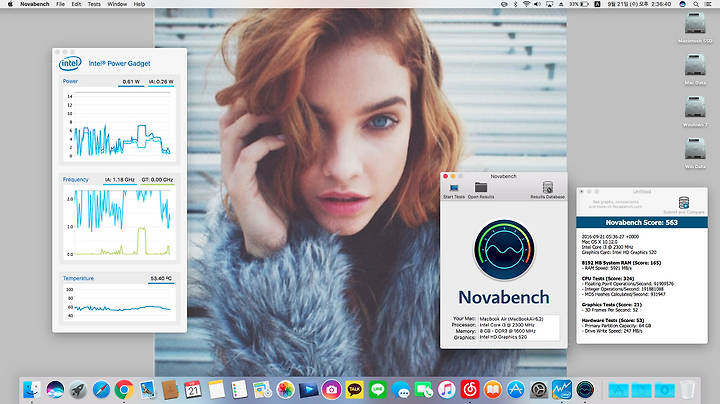This screenshot has height=404, width=720.
Task: Open the Apple menu
Action: tap(10, 4)
